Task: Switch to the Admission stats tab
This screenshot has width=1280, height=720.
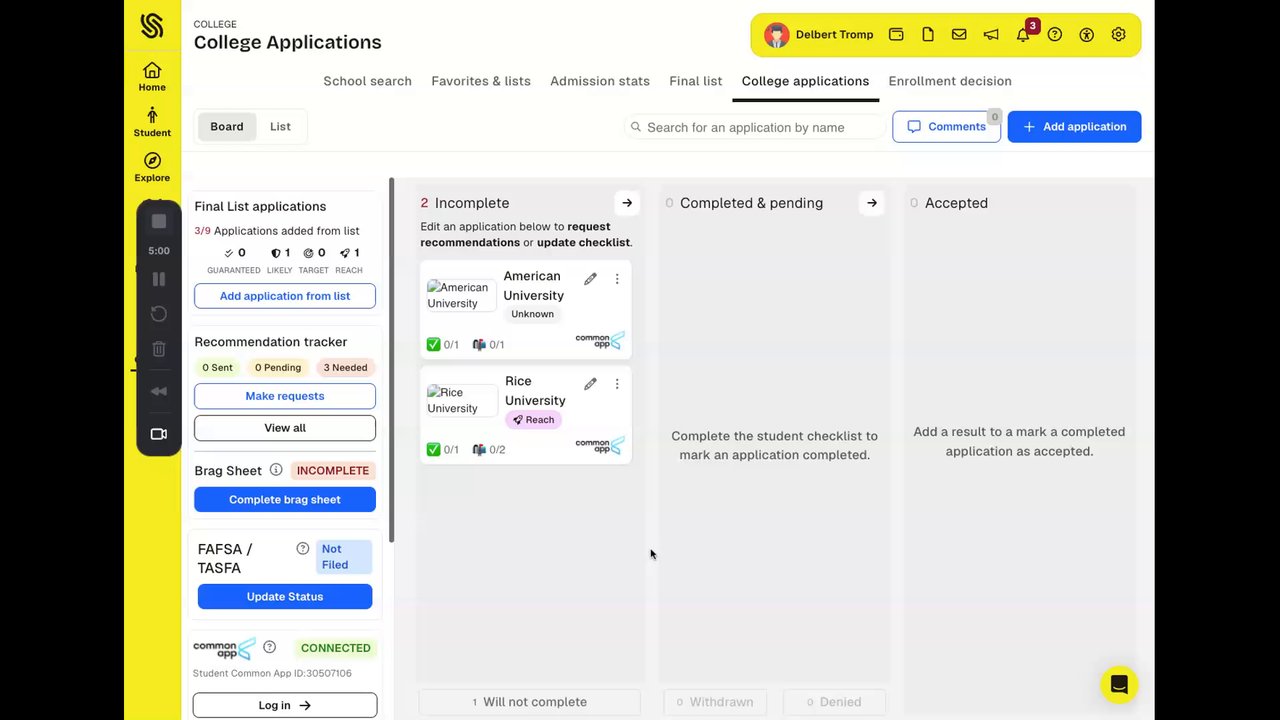Action: pos(600,81)
